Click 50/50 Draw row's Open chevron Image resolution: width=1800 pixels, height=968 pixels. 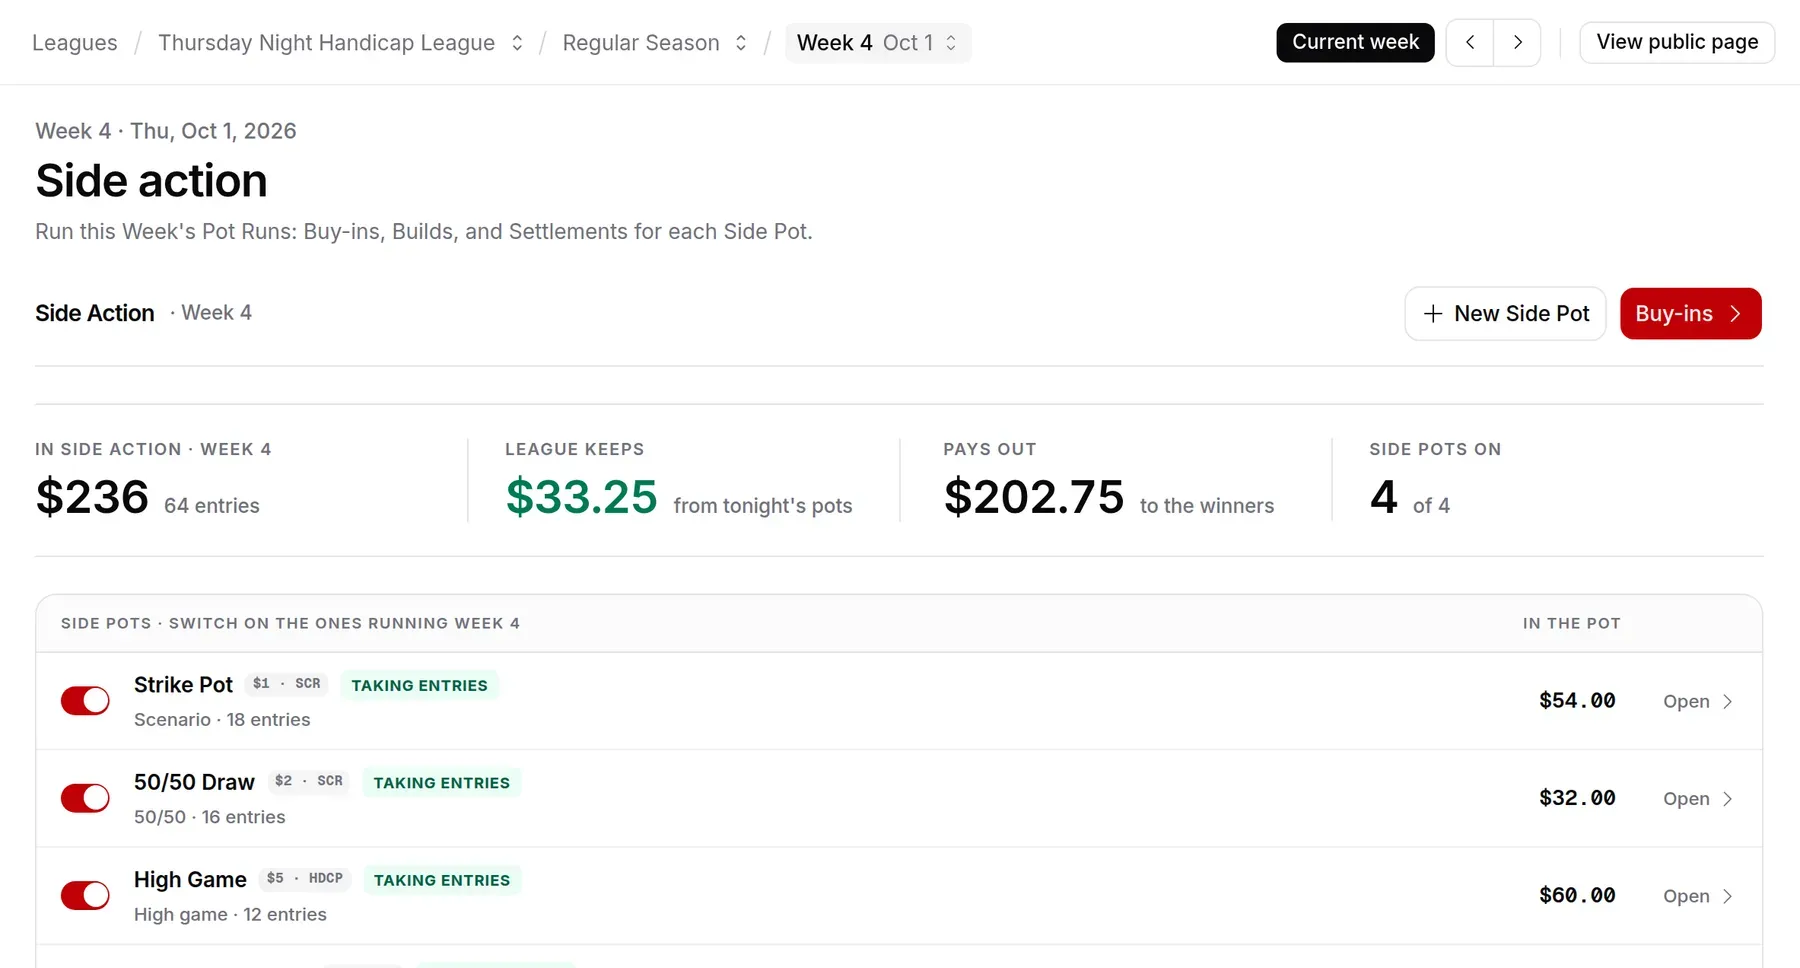[1727, 799]
